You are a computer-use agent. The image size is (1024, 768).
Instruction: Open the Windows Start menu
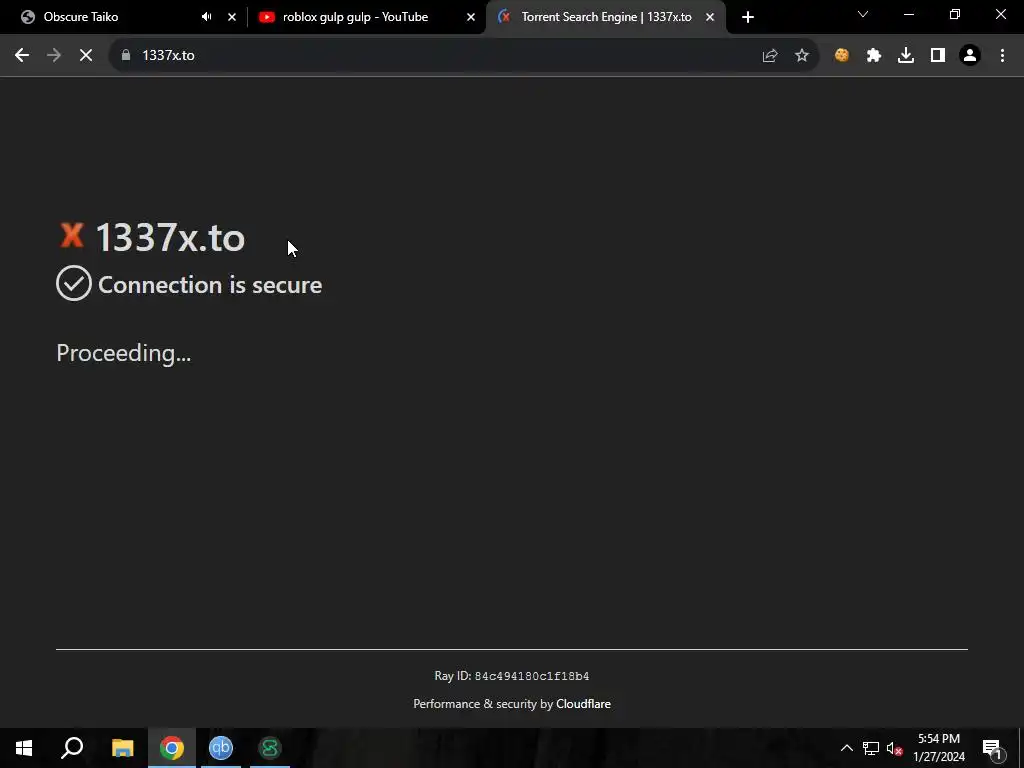click(x=24, y=748)
